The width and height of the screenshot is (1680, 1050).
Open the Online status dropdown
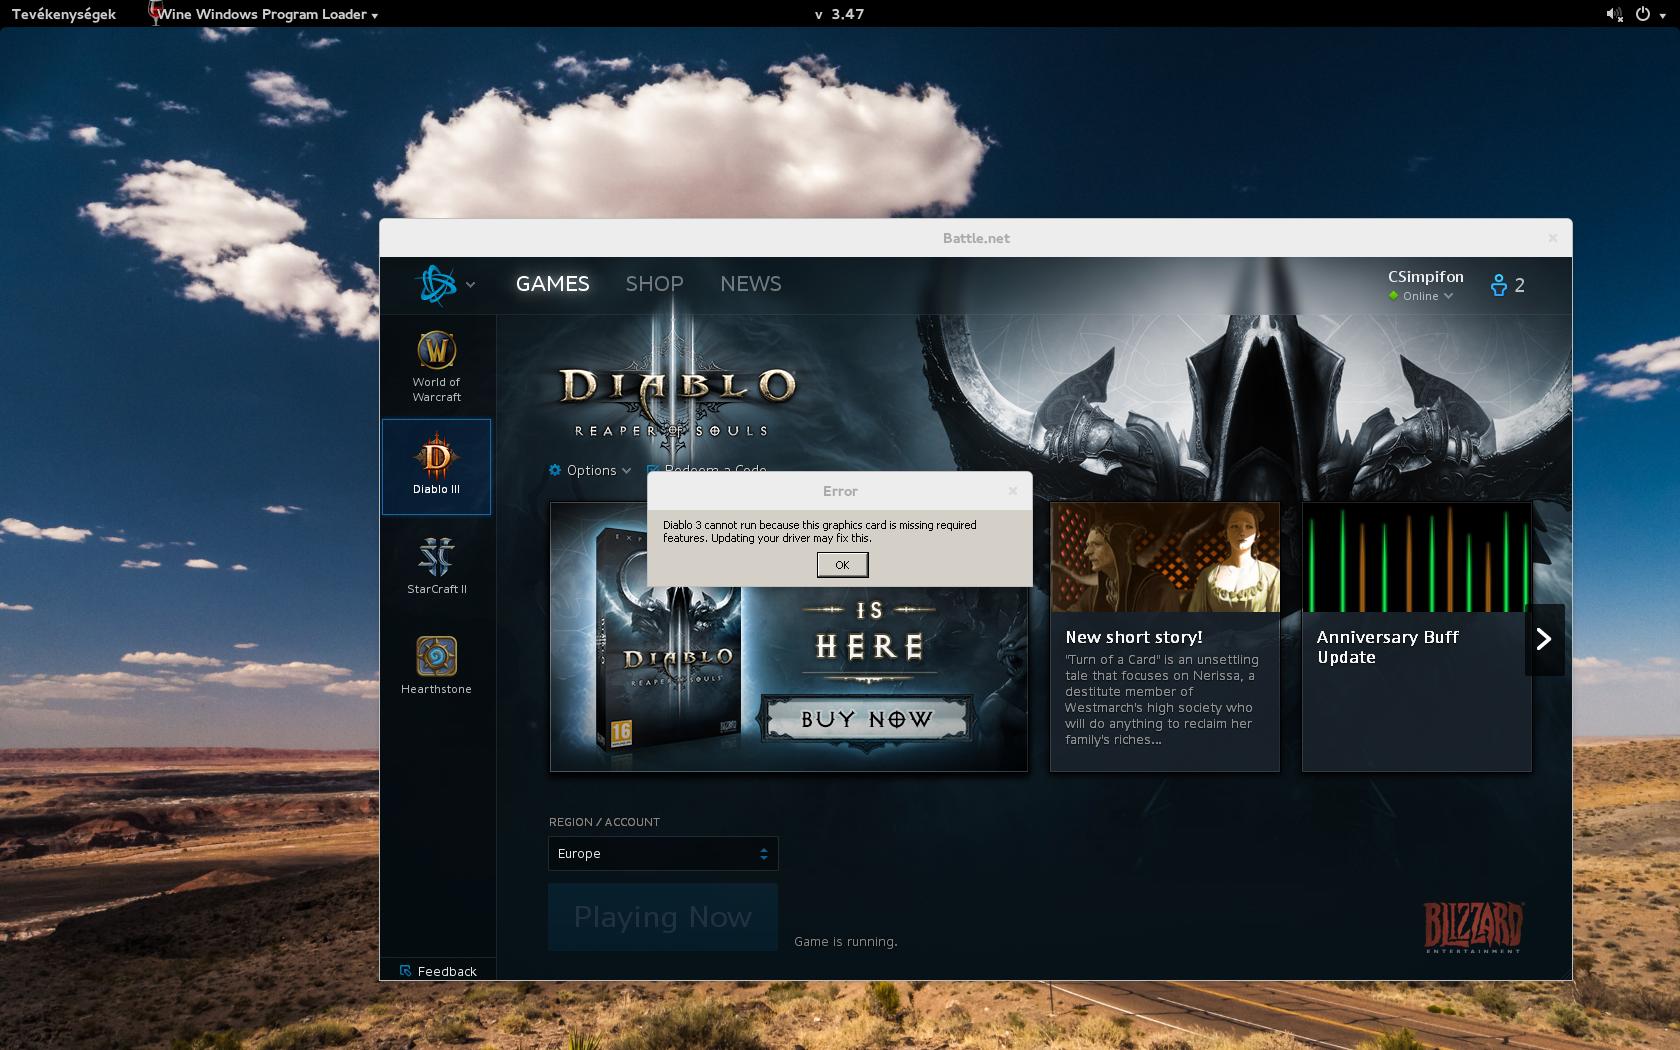(1420, 296)
